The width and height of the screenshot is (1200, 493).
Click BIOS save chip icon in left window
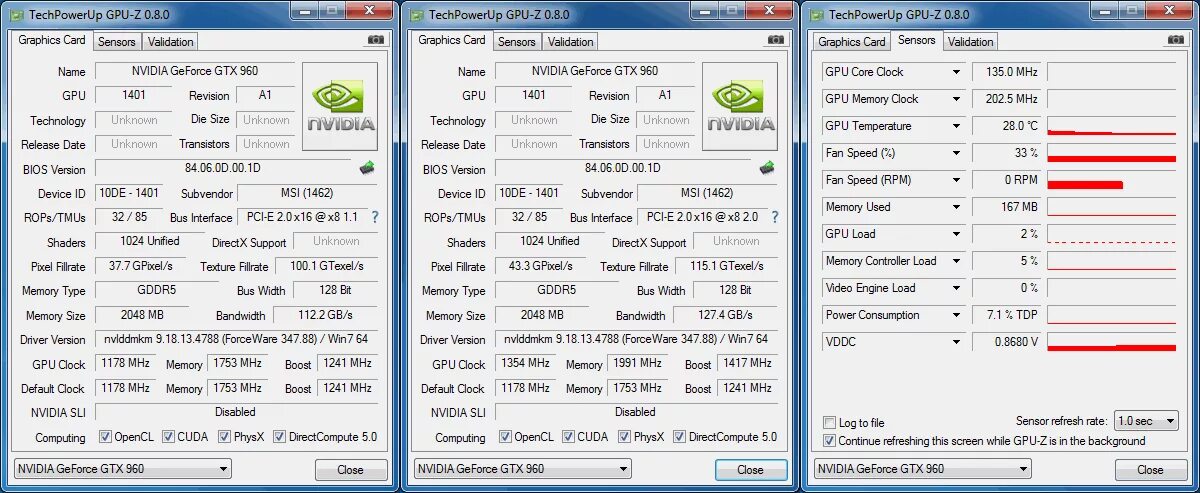pyautogui.click(x=367, y=167)
